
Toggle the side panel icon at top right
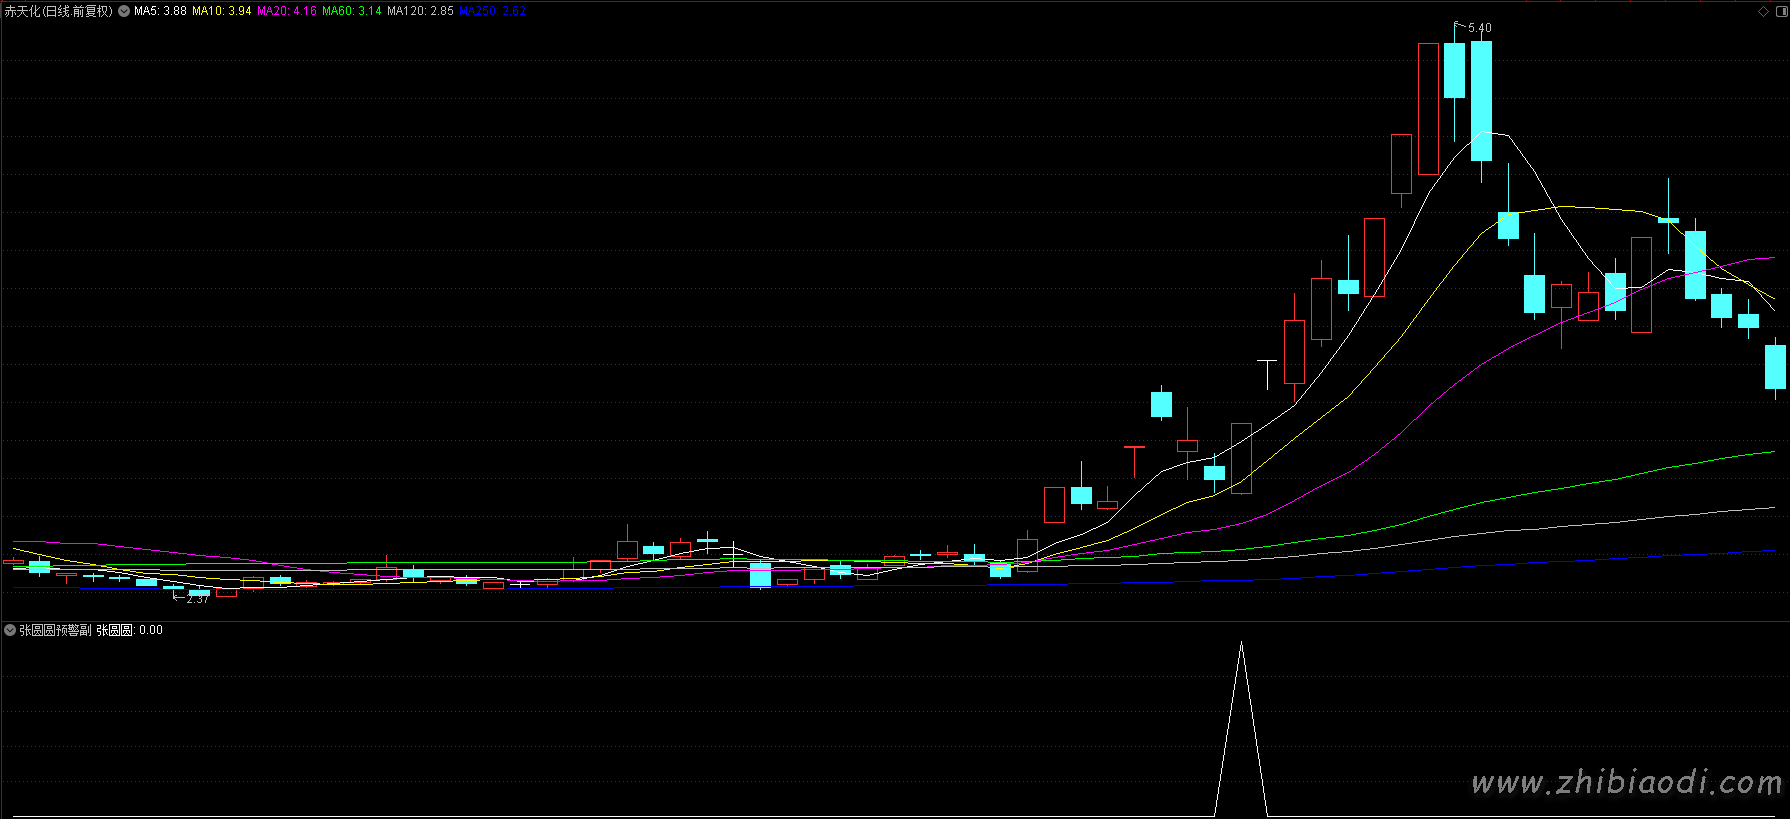tap(1781, 11)
